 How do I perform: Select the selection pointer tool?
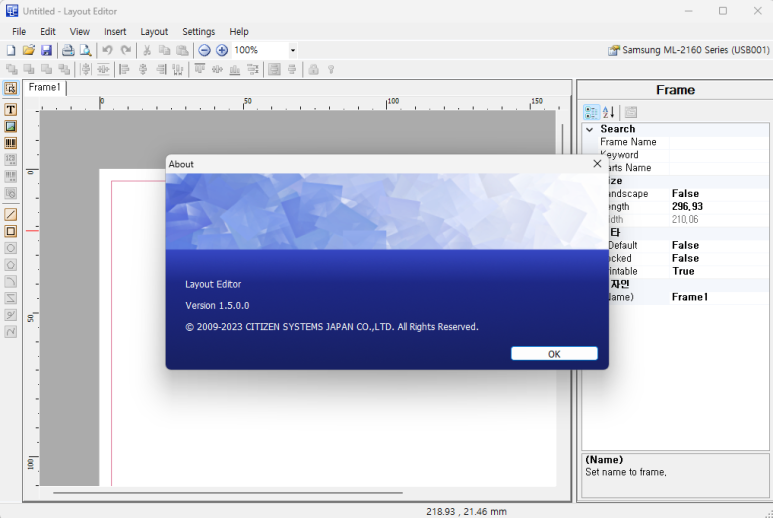(x=11, y=88)
